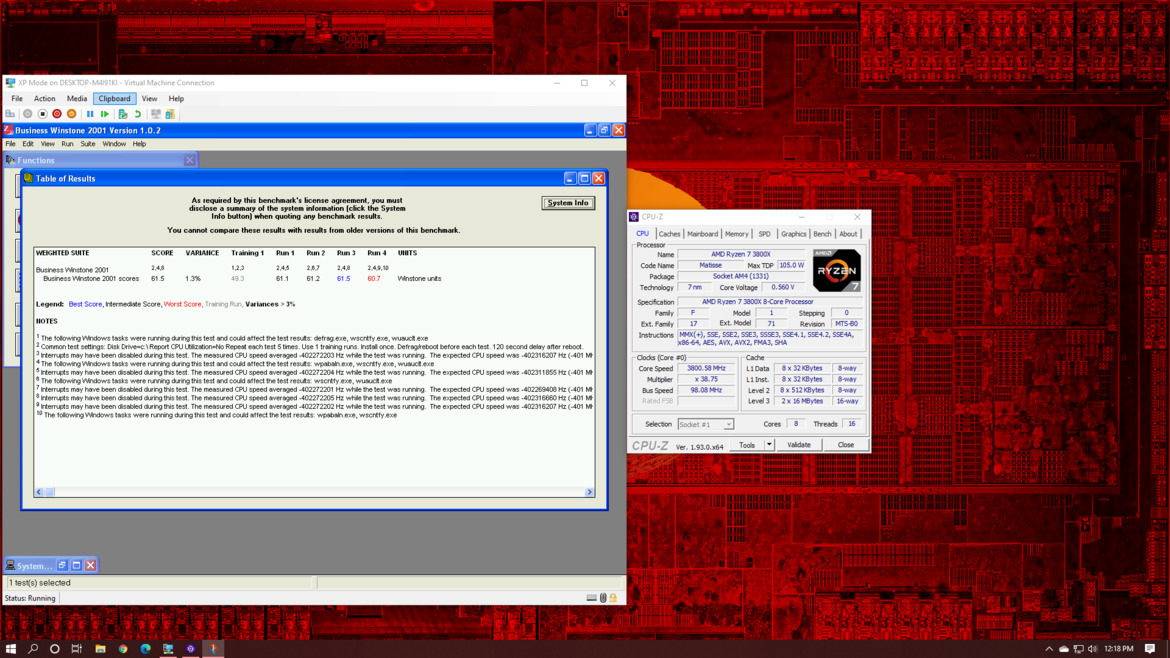Image resolution: width=1170 pixels, height=658 pixels.
Task: Switch to the Memory tab in CPU-Z
Action: click(736, 234)
